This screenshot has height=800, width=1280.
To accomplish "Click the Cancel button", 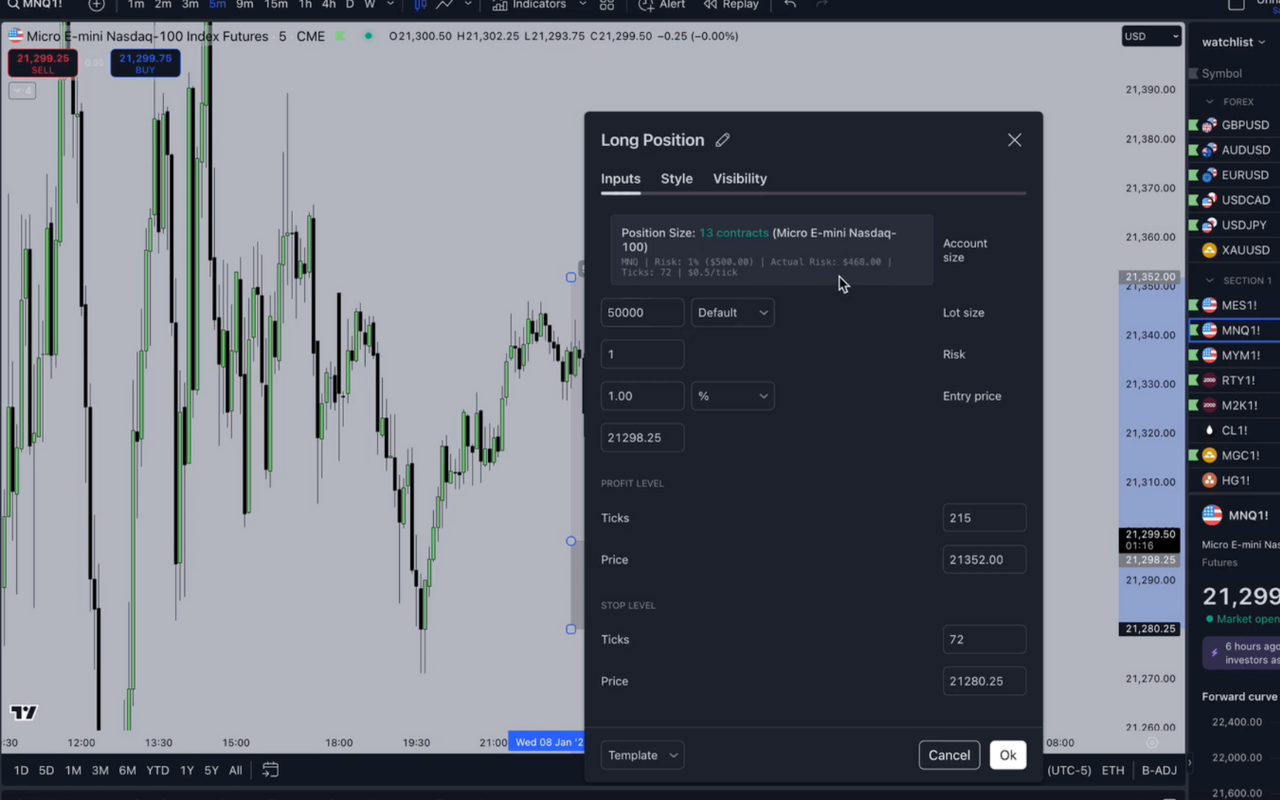I will (949, 755).
